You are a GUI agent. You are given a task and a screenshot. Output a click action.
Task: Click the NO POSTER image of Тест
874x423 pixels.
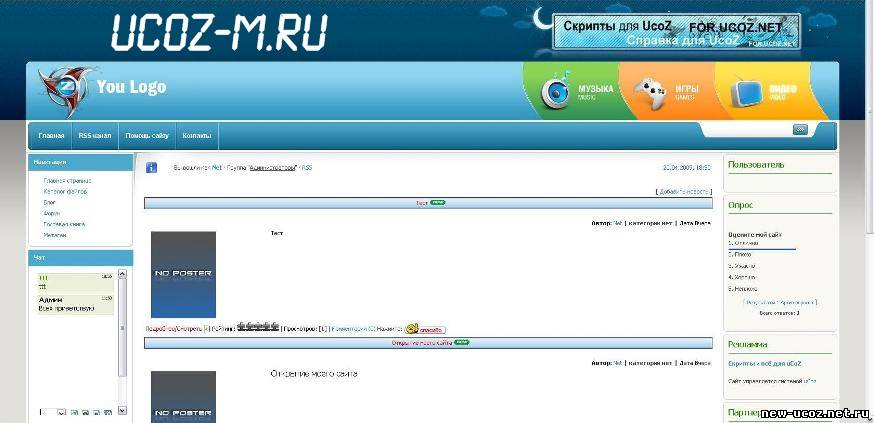pos(183,274)
